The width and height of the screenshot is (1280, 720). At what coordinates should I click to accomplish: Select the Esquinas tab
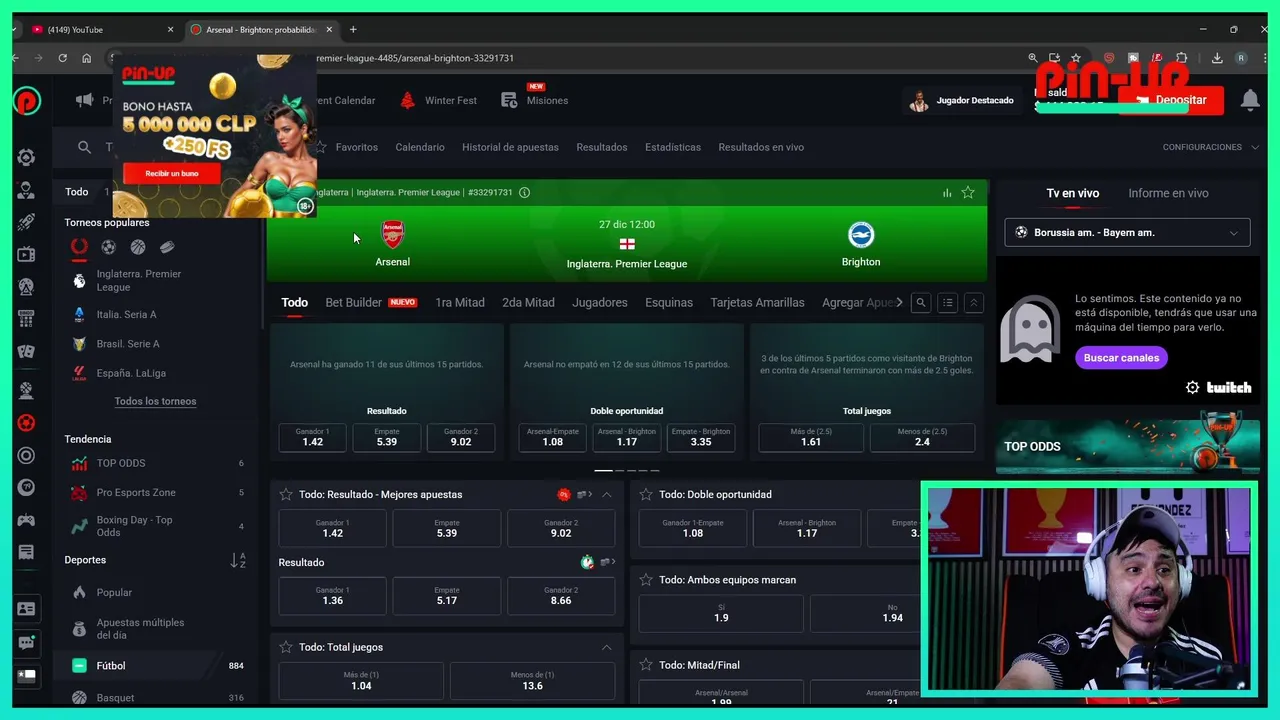point(669,302)
